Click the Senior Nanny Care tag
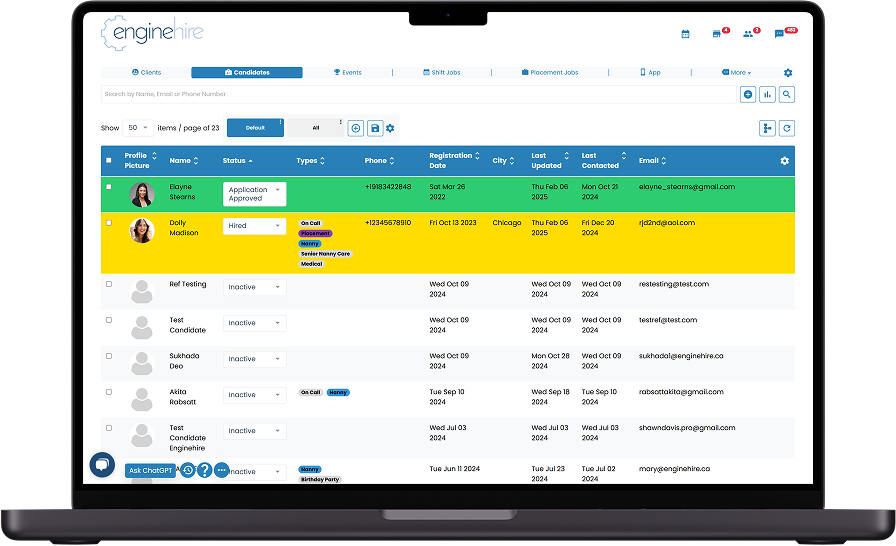The image size is (896, 546). click(x=325, y=254)
